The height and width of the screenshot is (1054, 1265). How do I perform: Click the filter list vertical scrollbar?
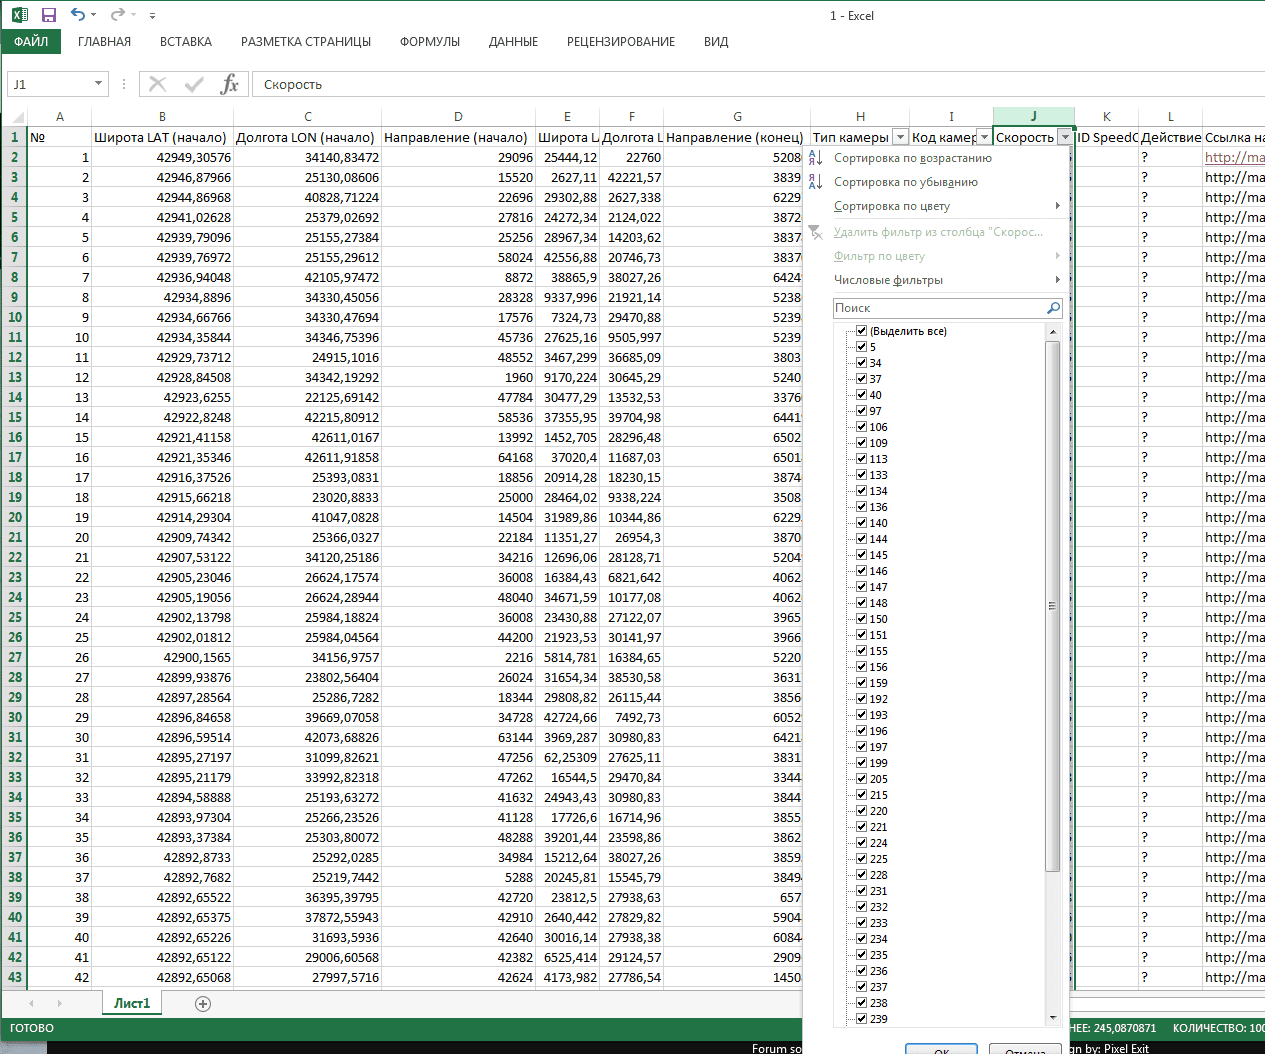(x=1052, y=605)
